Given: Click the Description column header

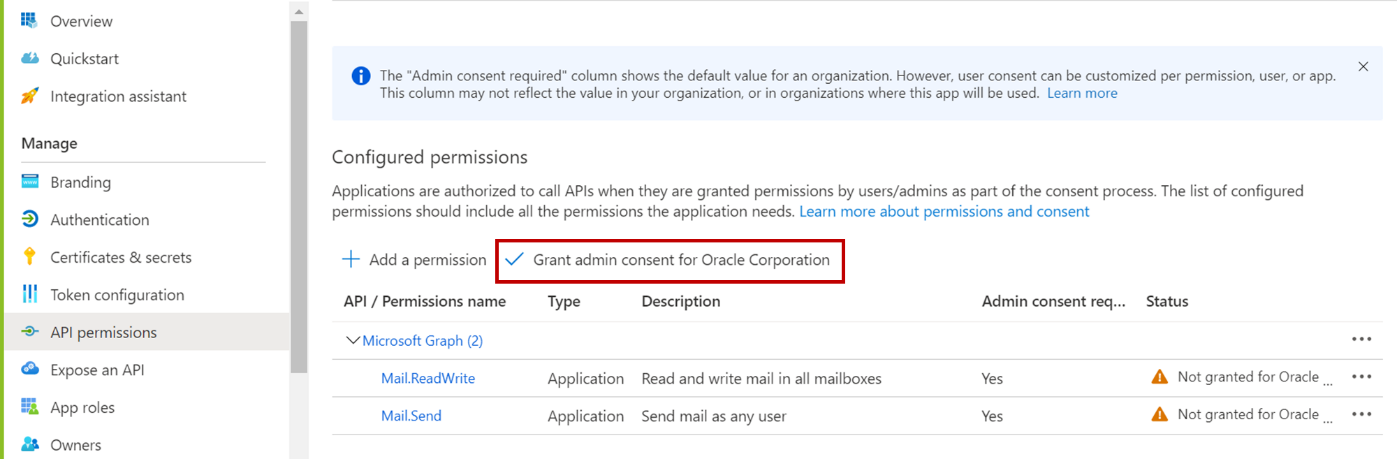Looking at the screenshot, I should [x=681, y=301].
